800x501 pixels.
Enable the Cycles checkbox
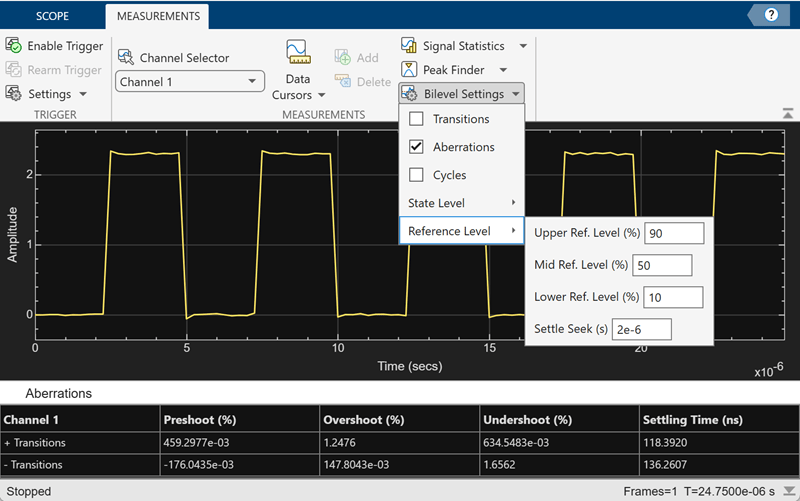[x=416, y=175]
